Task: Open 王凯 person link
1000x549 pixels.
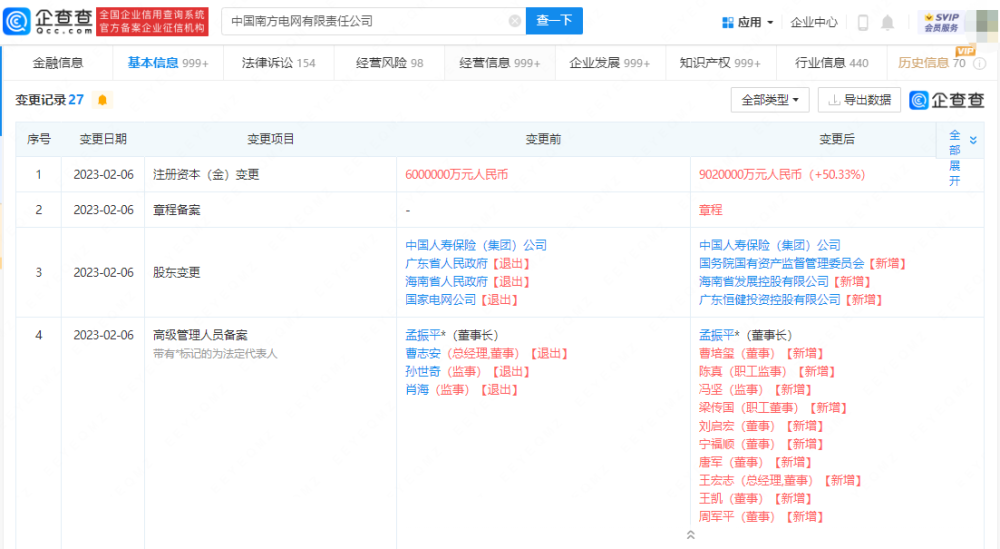Action: coord(710,499)
